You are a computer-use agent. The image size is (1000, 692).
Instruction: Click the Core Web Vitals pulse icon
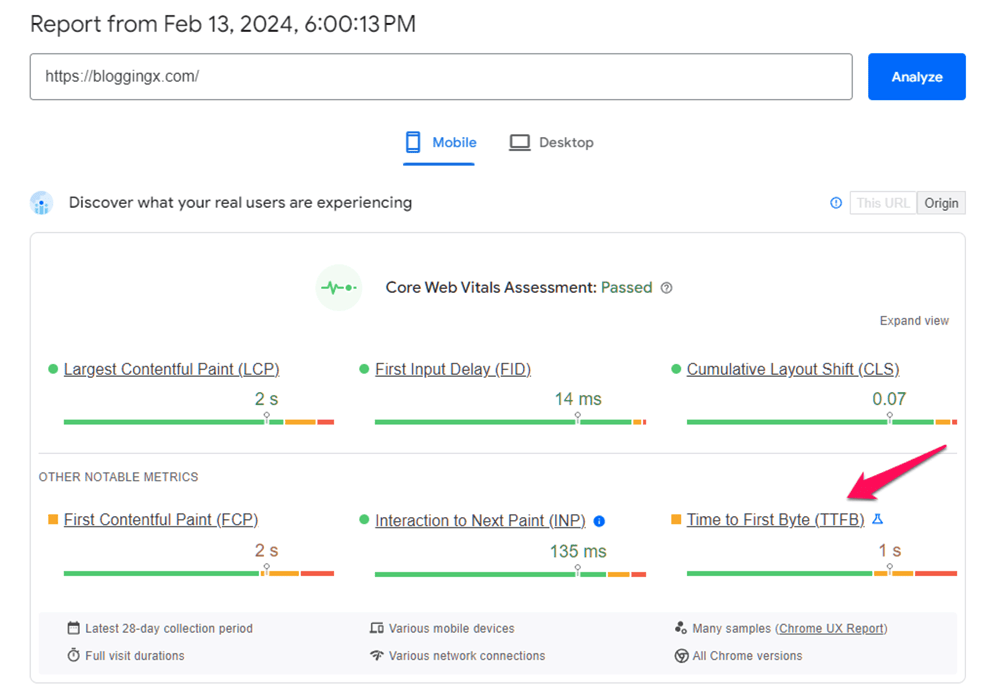338,288
